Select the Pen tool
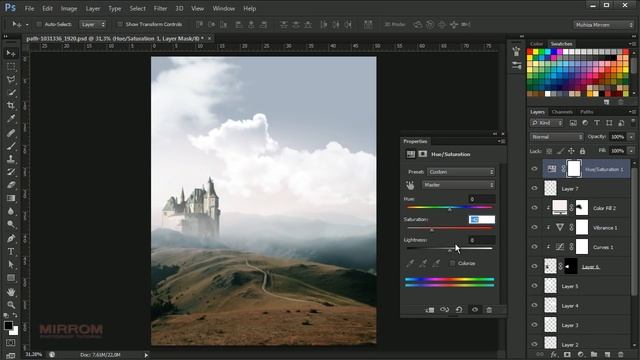 pyautogui.click(x=11, y=238)
